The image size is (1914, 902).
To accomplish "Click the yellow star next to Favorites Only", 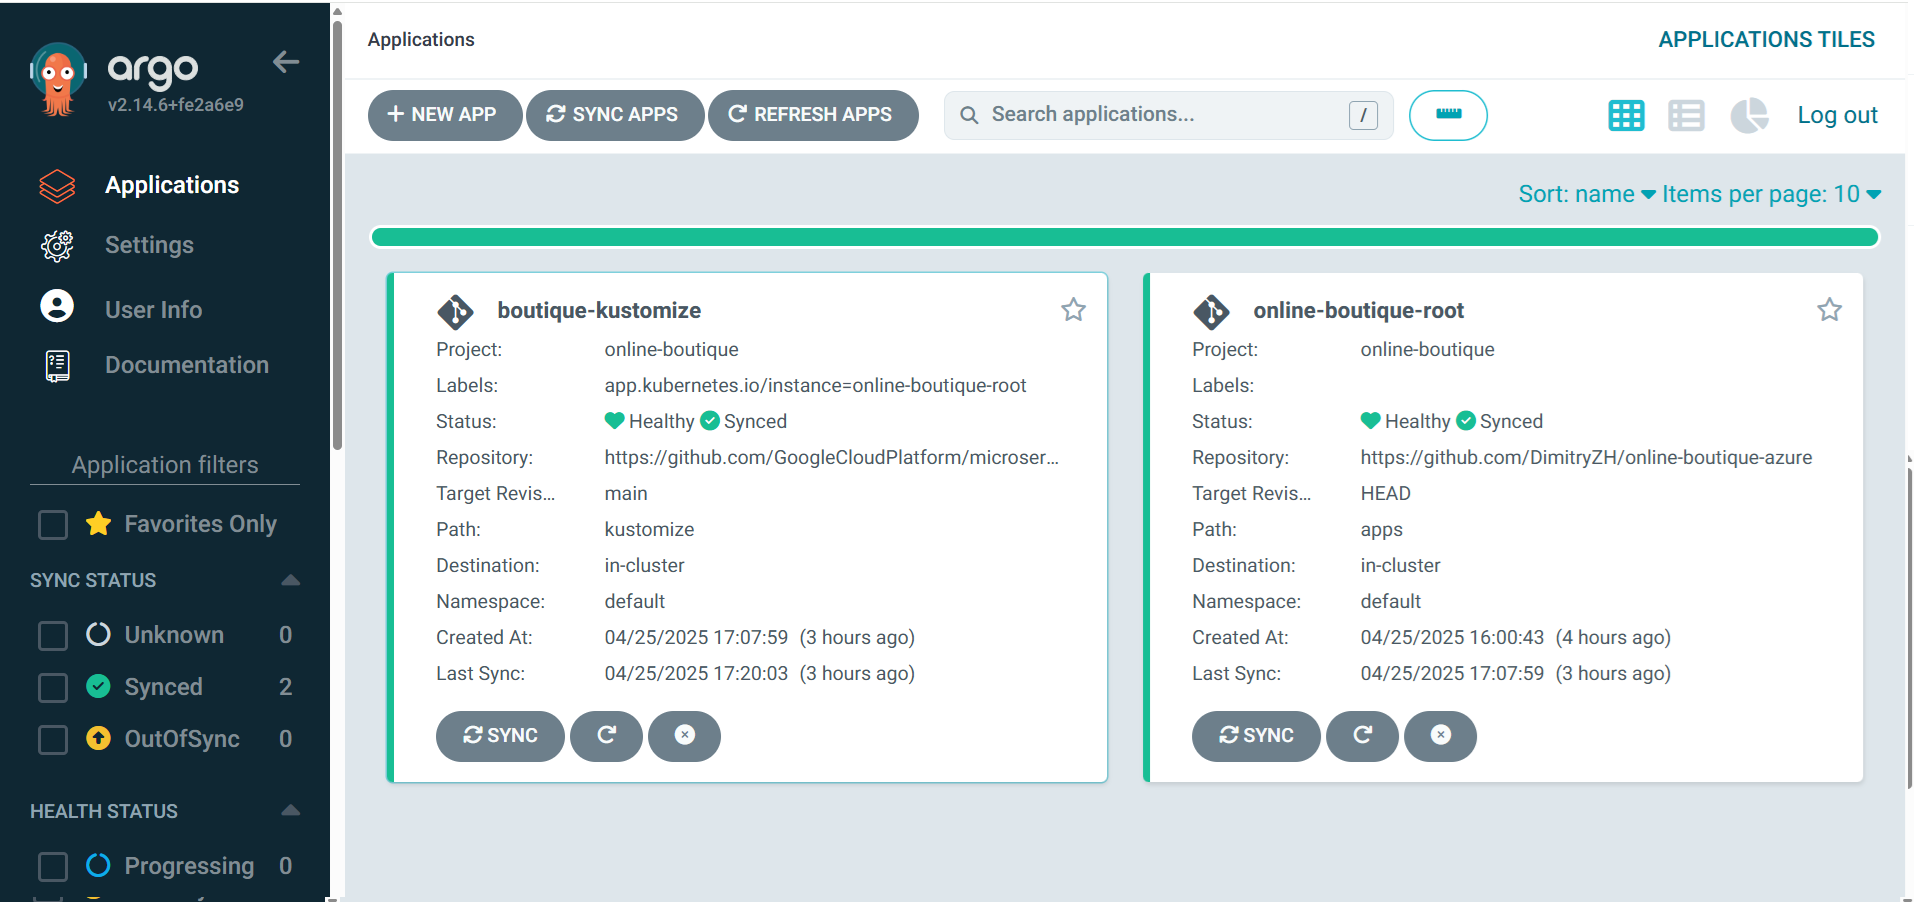I will (98, 524).
